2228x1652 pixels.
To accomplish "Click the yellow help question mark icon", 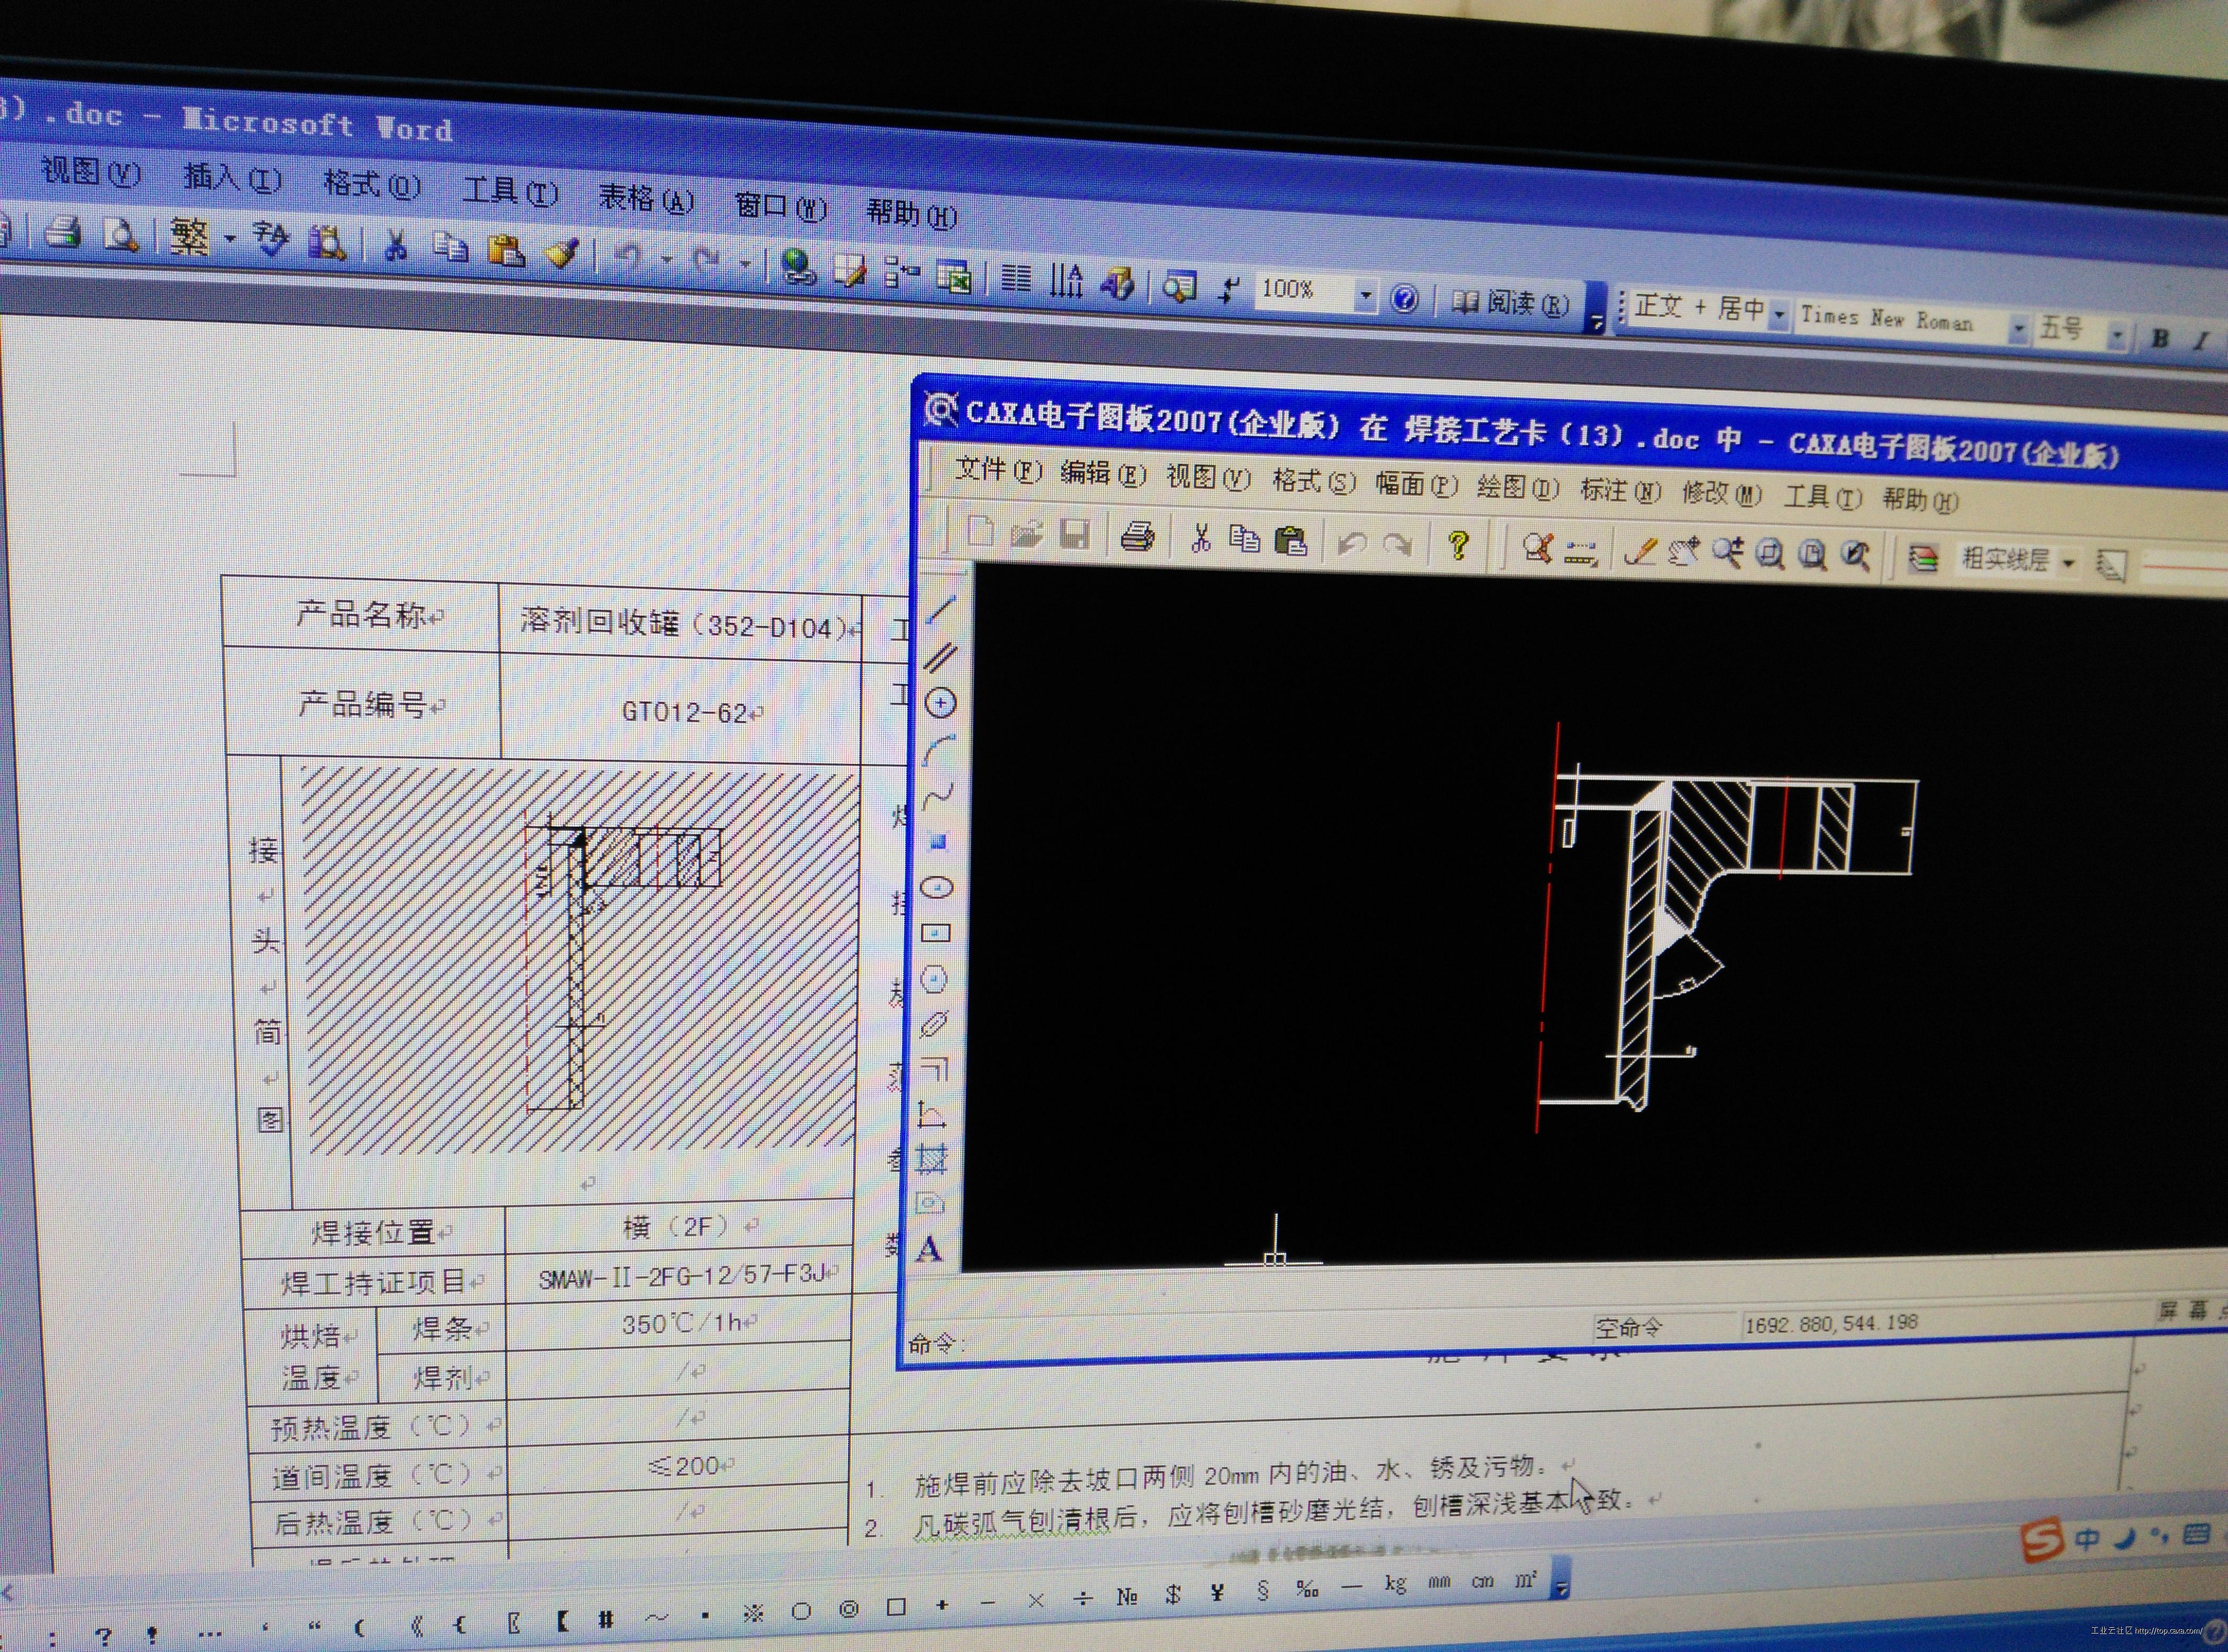I will coord(1458,545).
